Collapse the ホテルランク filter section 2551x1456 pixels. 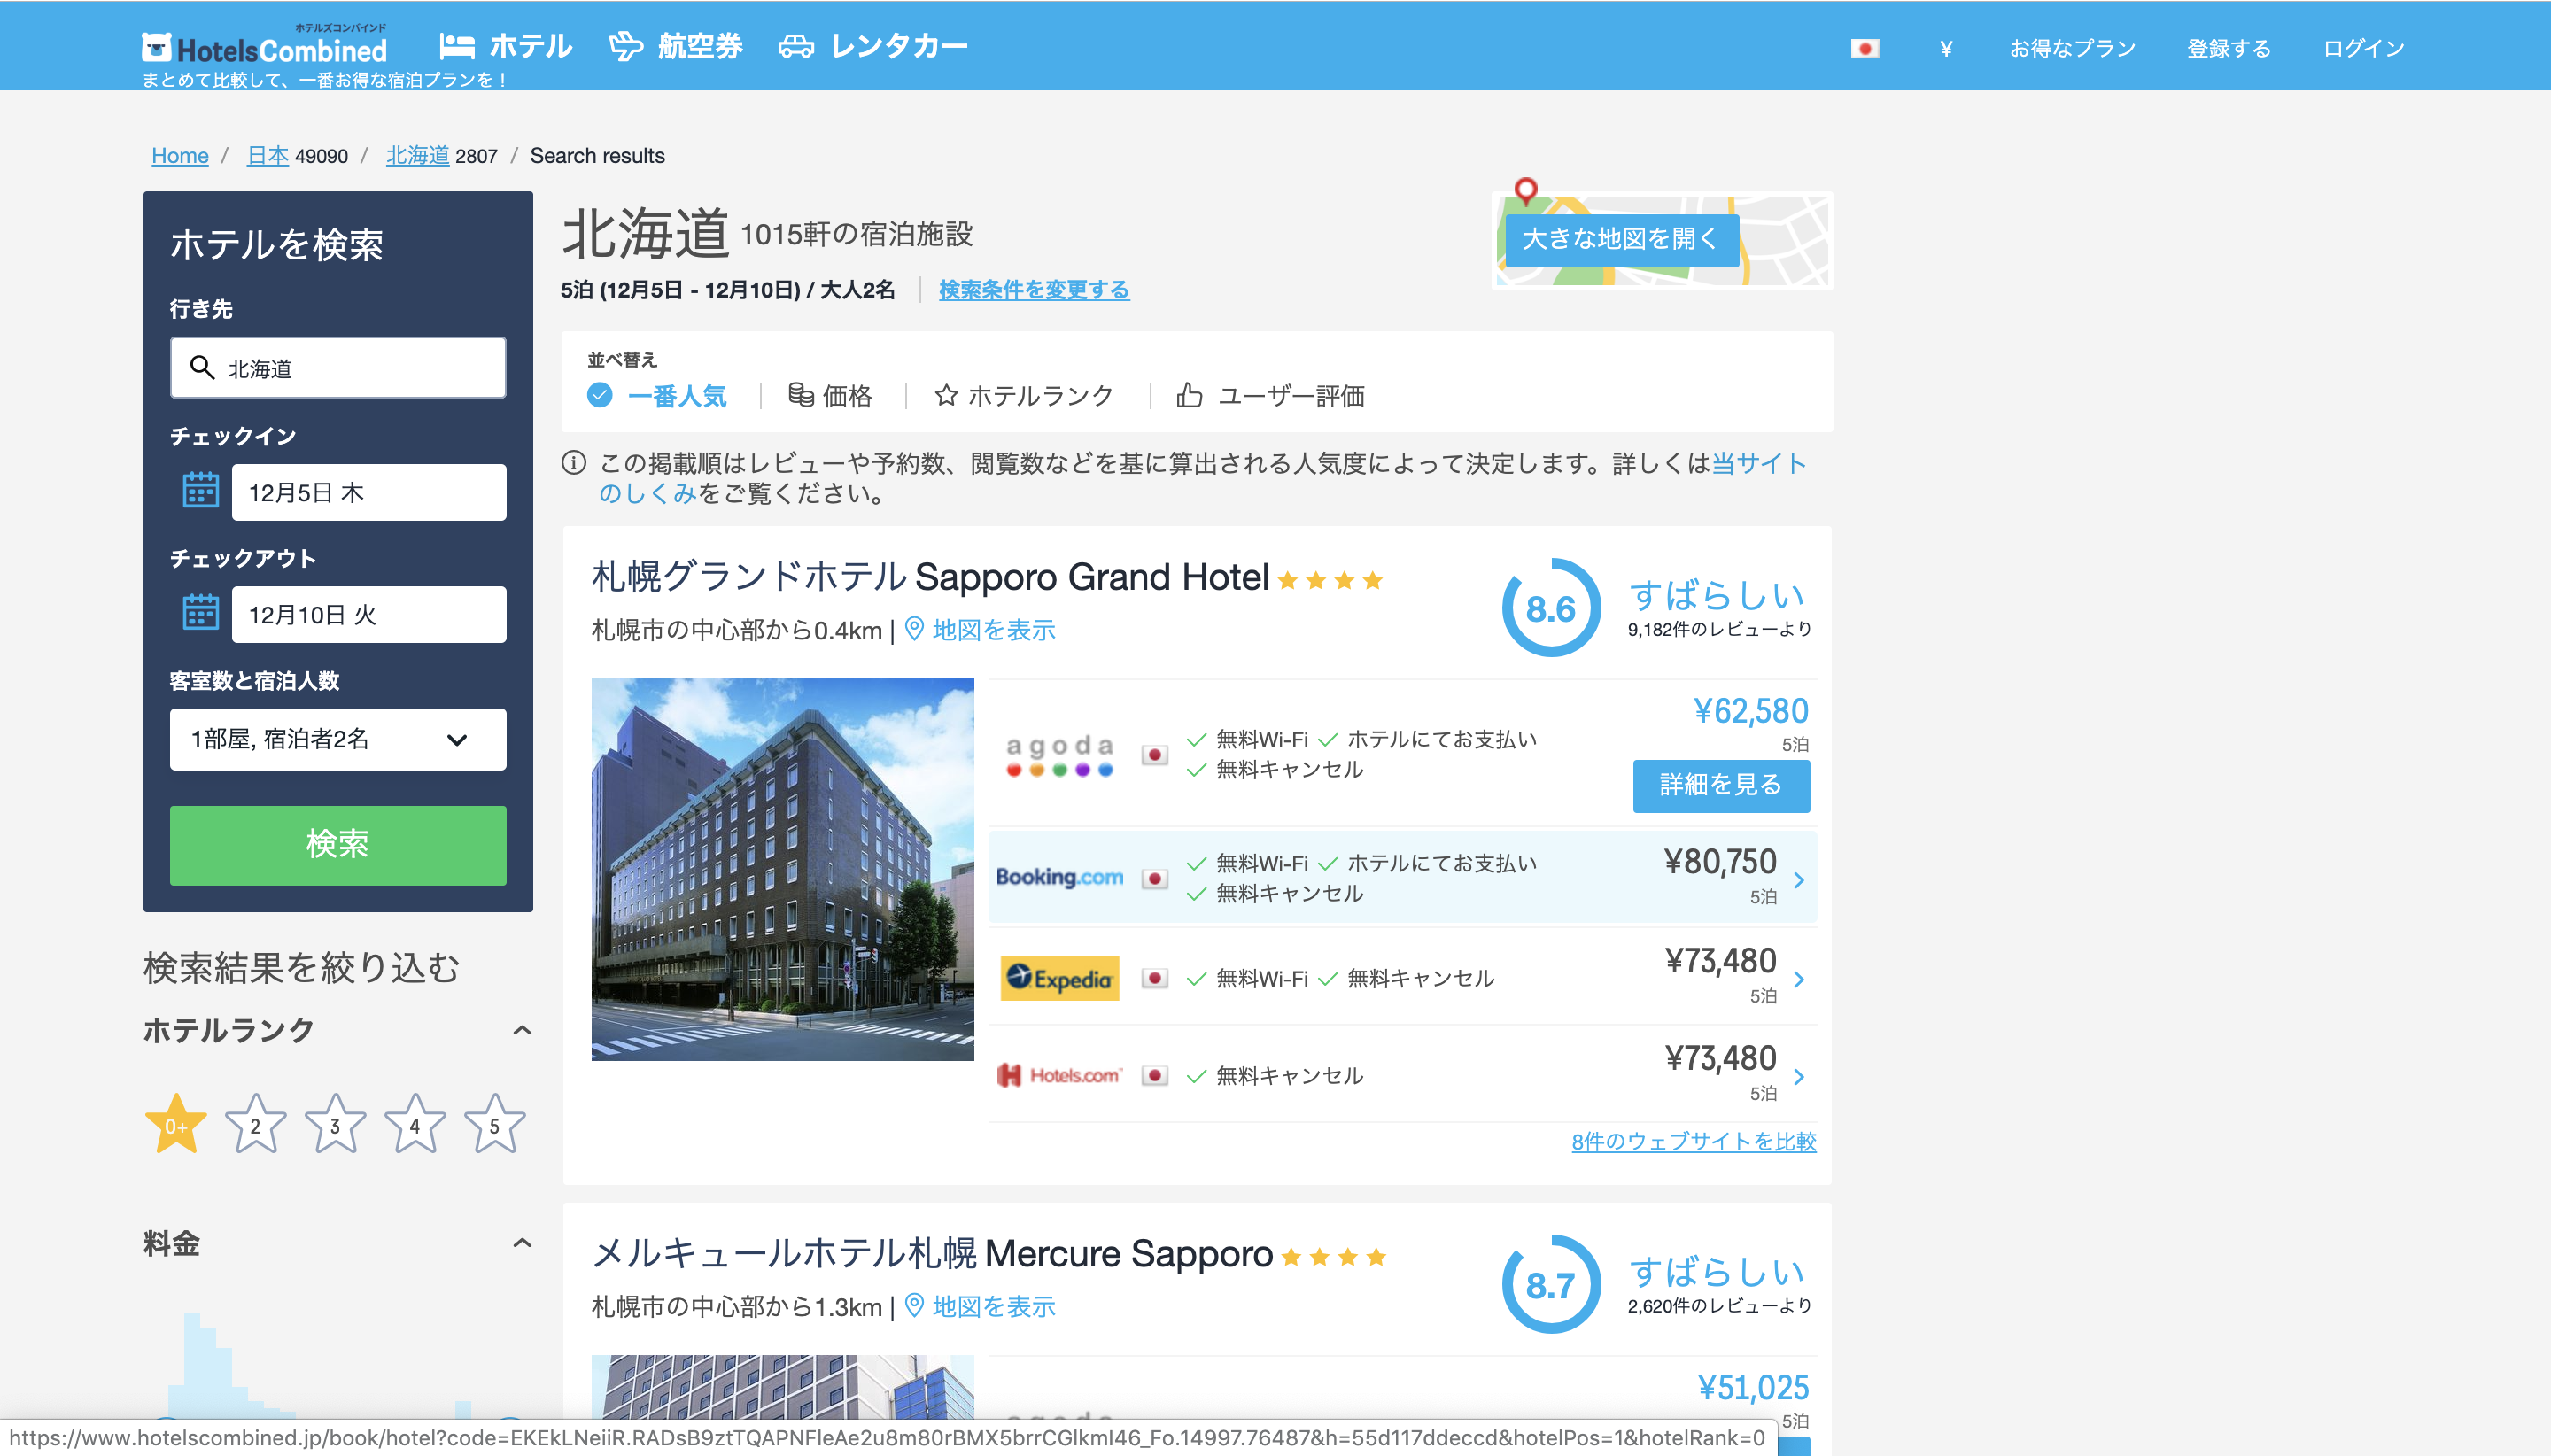(x=521, y=1031)
